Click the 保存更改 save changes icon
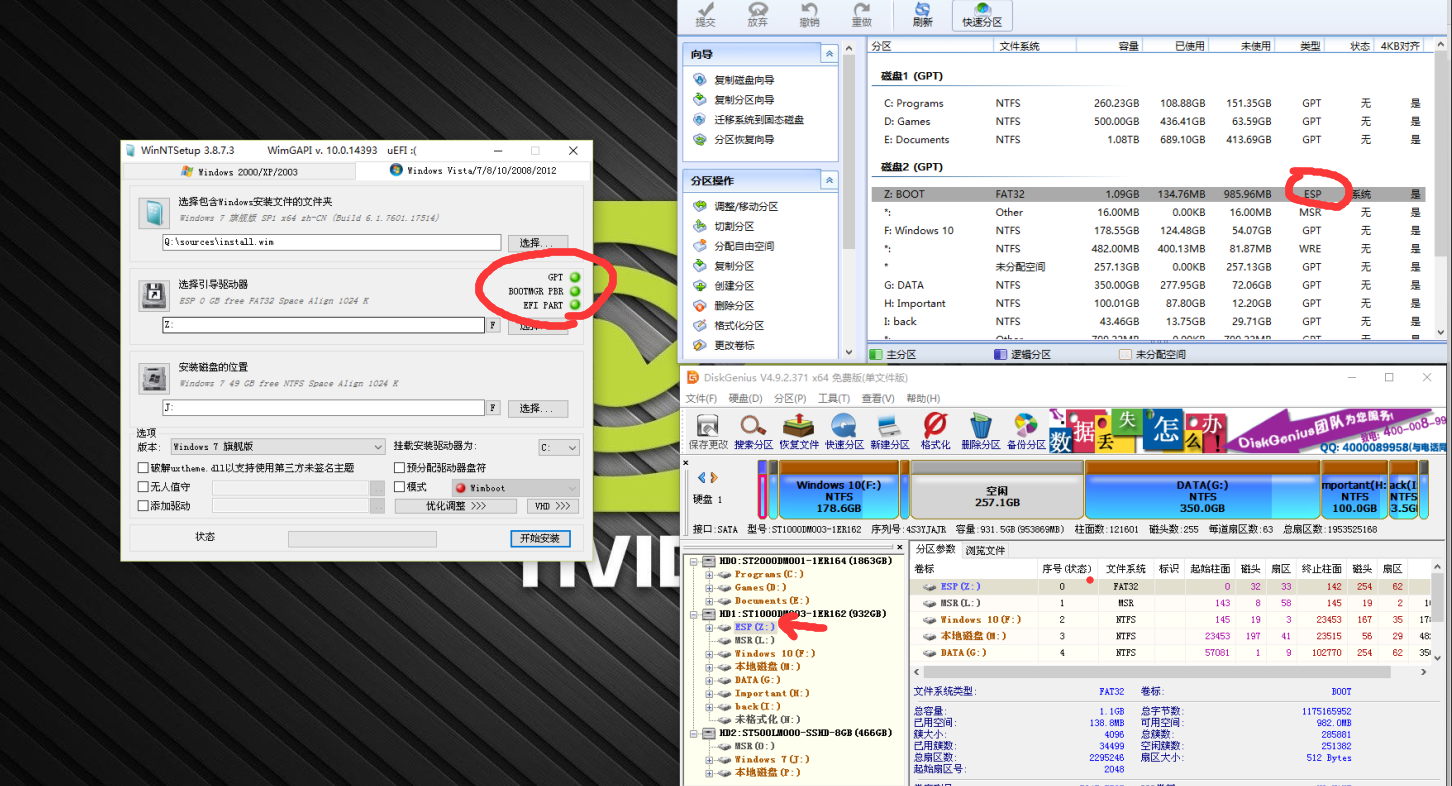1452x786 pixels. (x=708, y=431)
